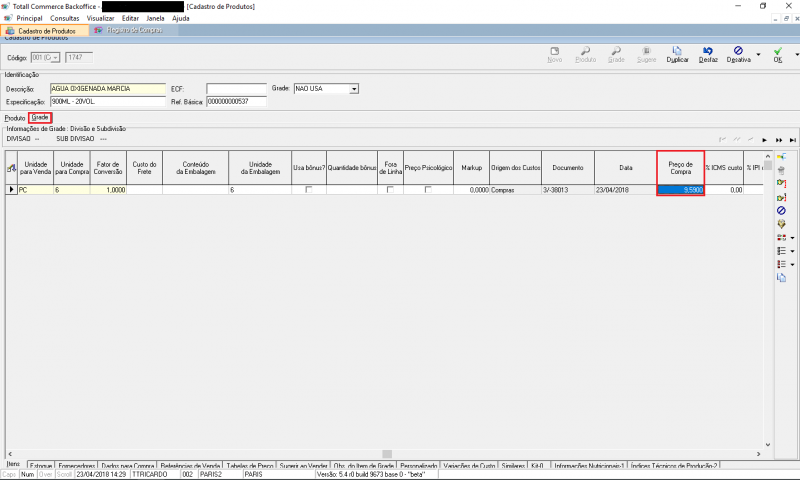Switch to the Produto tab
The image size is (800, 480).
15,118
